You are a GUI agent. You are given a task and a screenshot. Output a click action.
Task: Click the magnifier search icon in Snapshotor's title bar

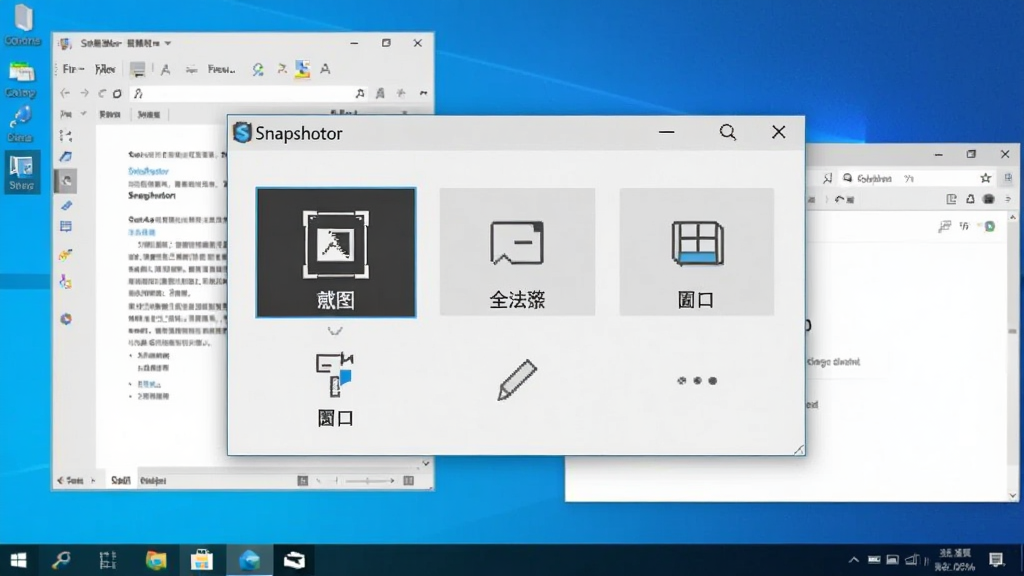[x=728, y=133]
